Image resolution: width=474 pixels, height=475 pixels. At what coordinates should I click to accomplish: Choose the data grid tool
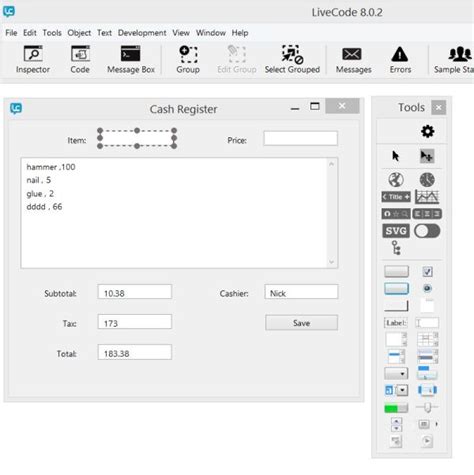click(428, 356)
